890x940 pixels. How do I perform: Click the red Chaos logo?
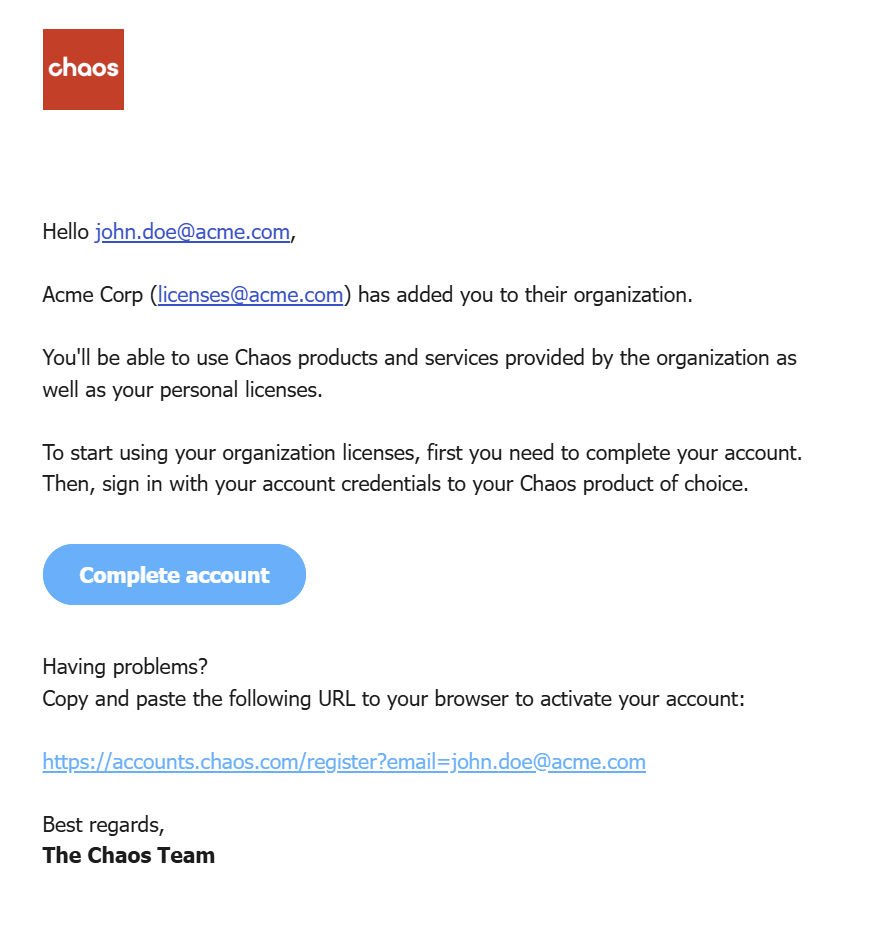83,70
